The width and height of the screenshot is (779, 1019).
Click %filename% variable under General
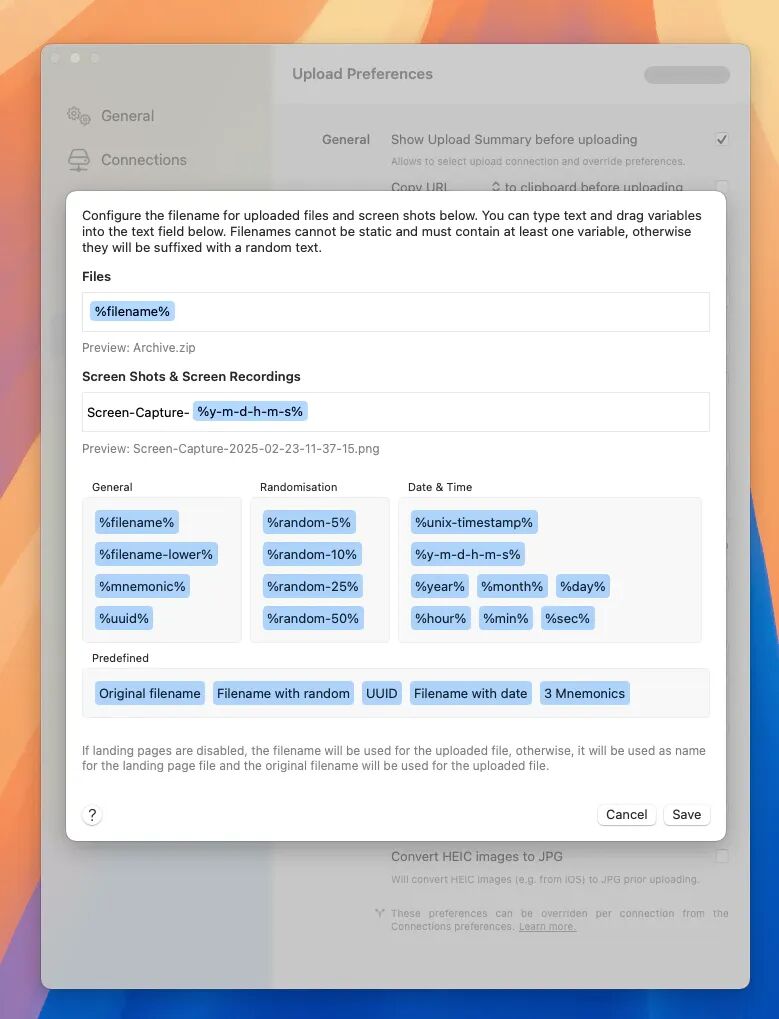pyautogui.click(x=136, y=522)
